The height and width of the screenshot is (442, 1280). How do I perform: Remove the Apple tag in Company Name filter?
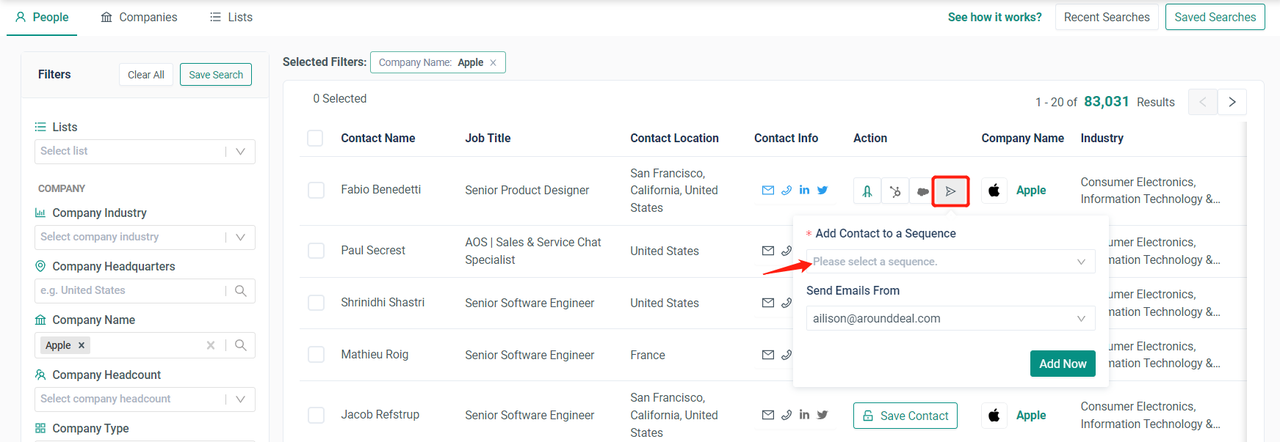82,345
